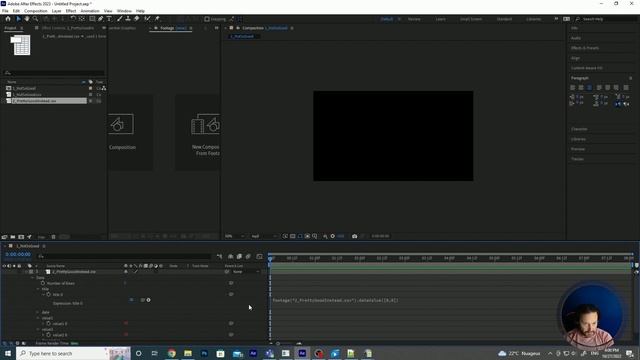This screenshot has width=640, height=360.
Task: Select the Type text tool
Action: click(109, 19)
